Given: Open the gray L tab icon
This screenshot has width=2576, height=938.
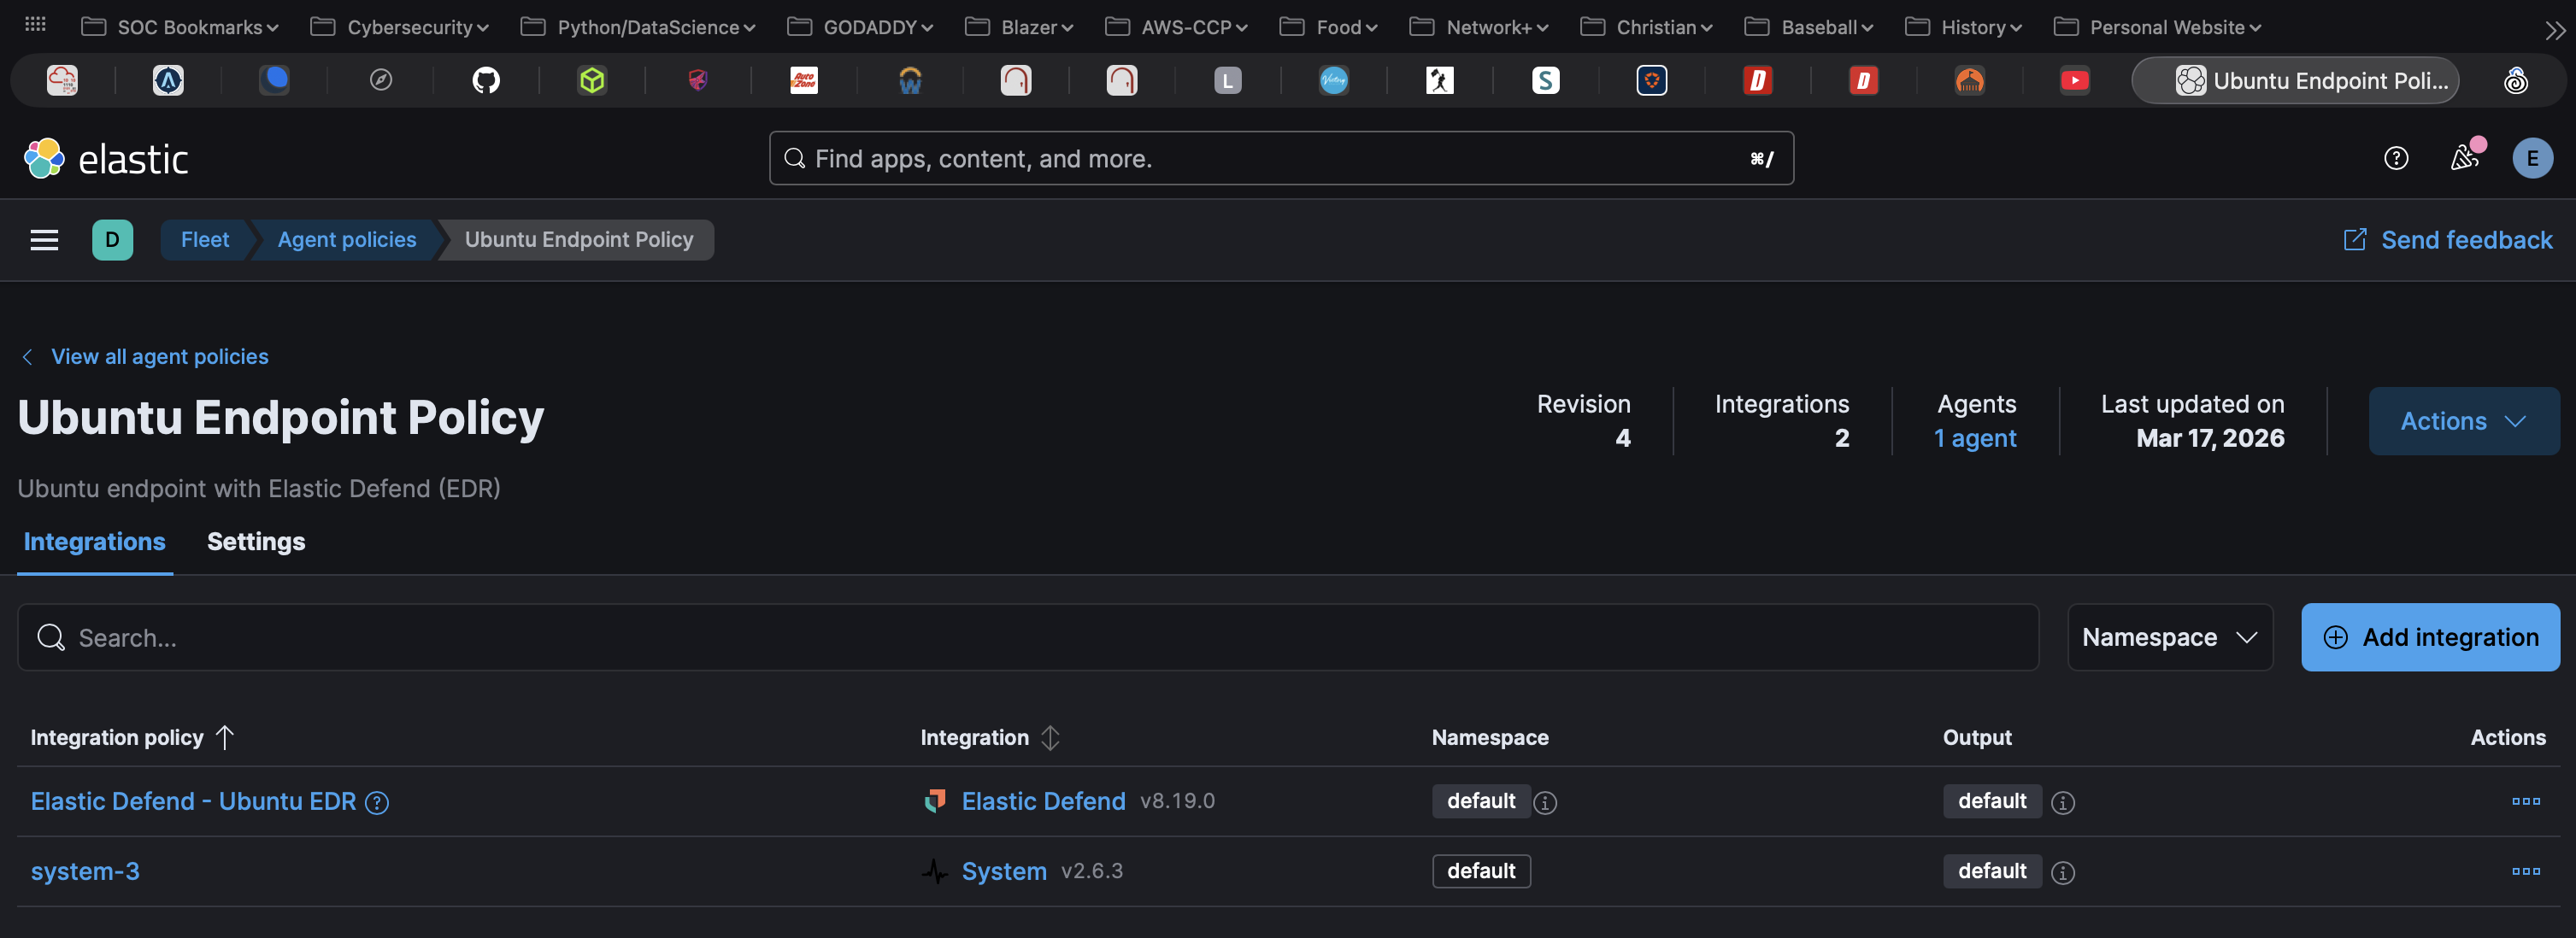Looking at the screenshot, I should click(x=1228, y=80).
